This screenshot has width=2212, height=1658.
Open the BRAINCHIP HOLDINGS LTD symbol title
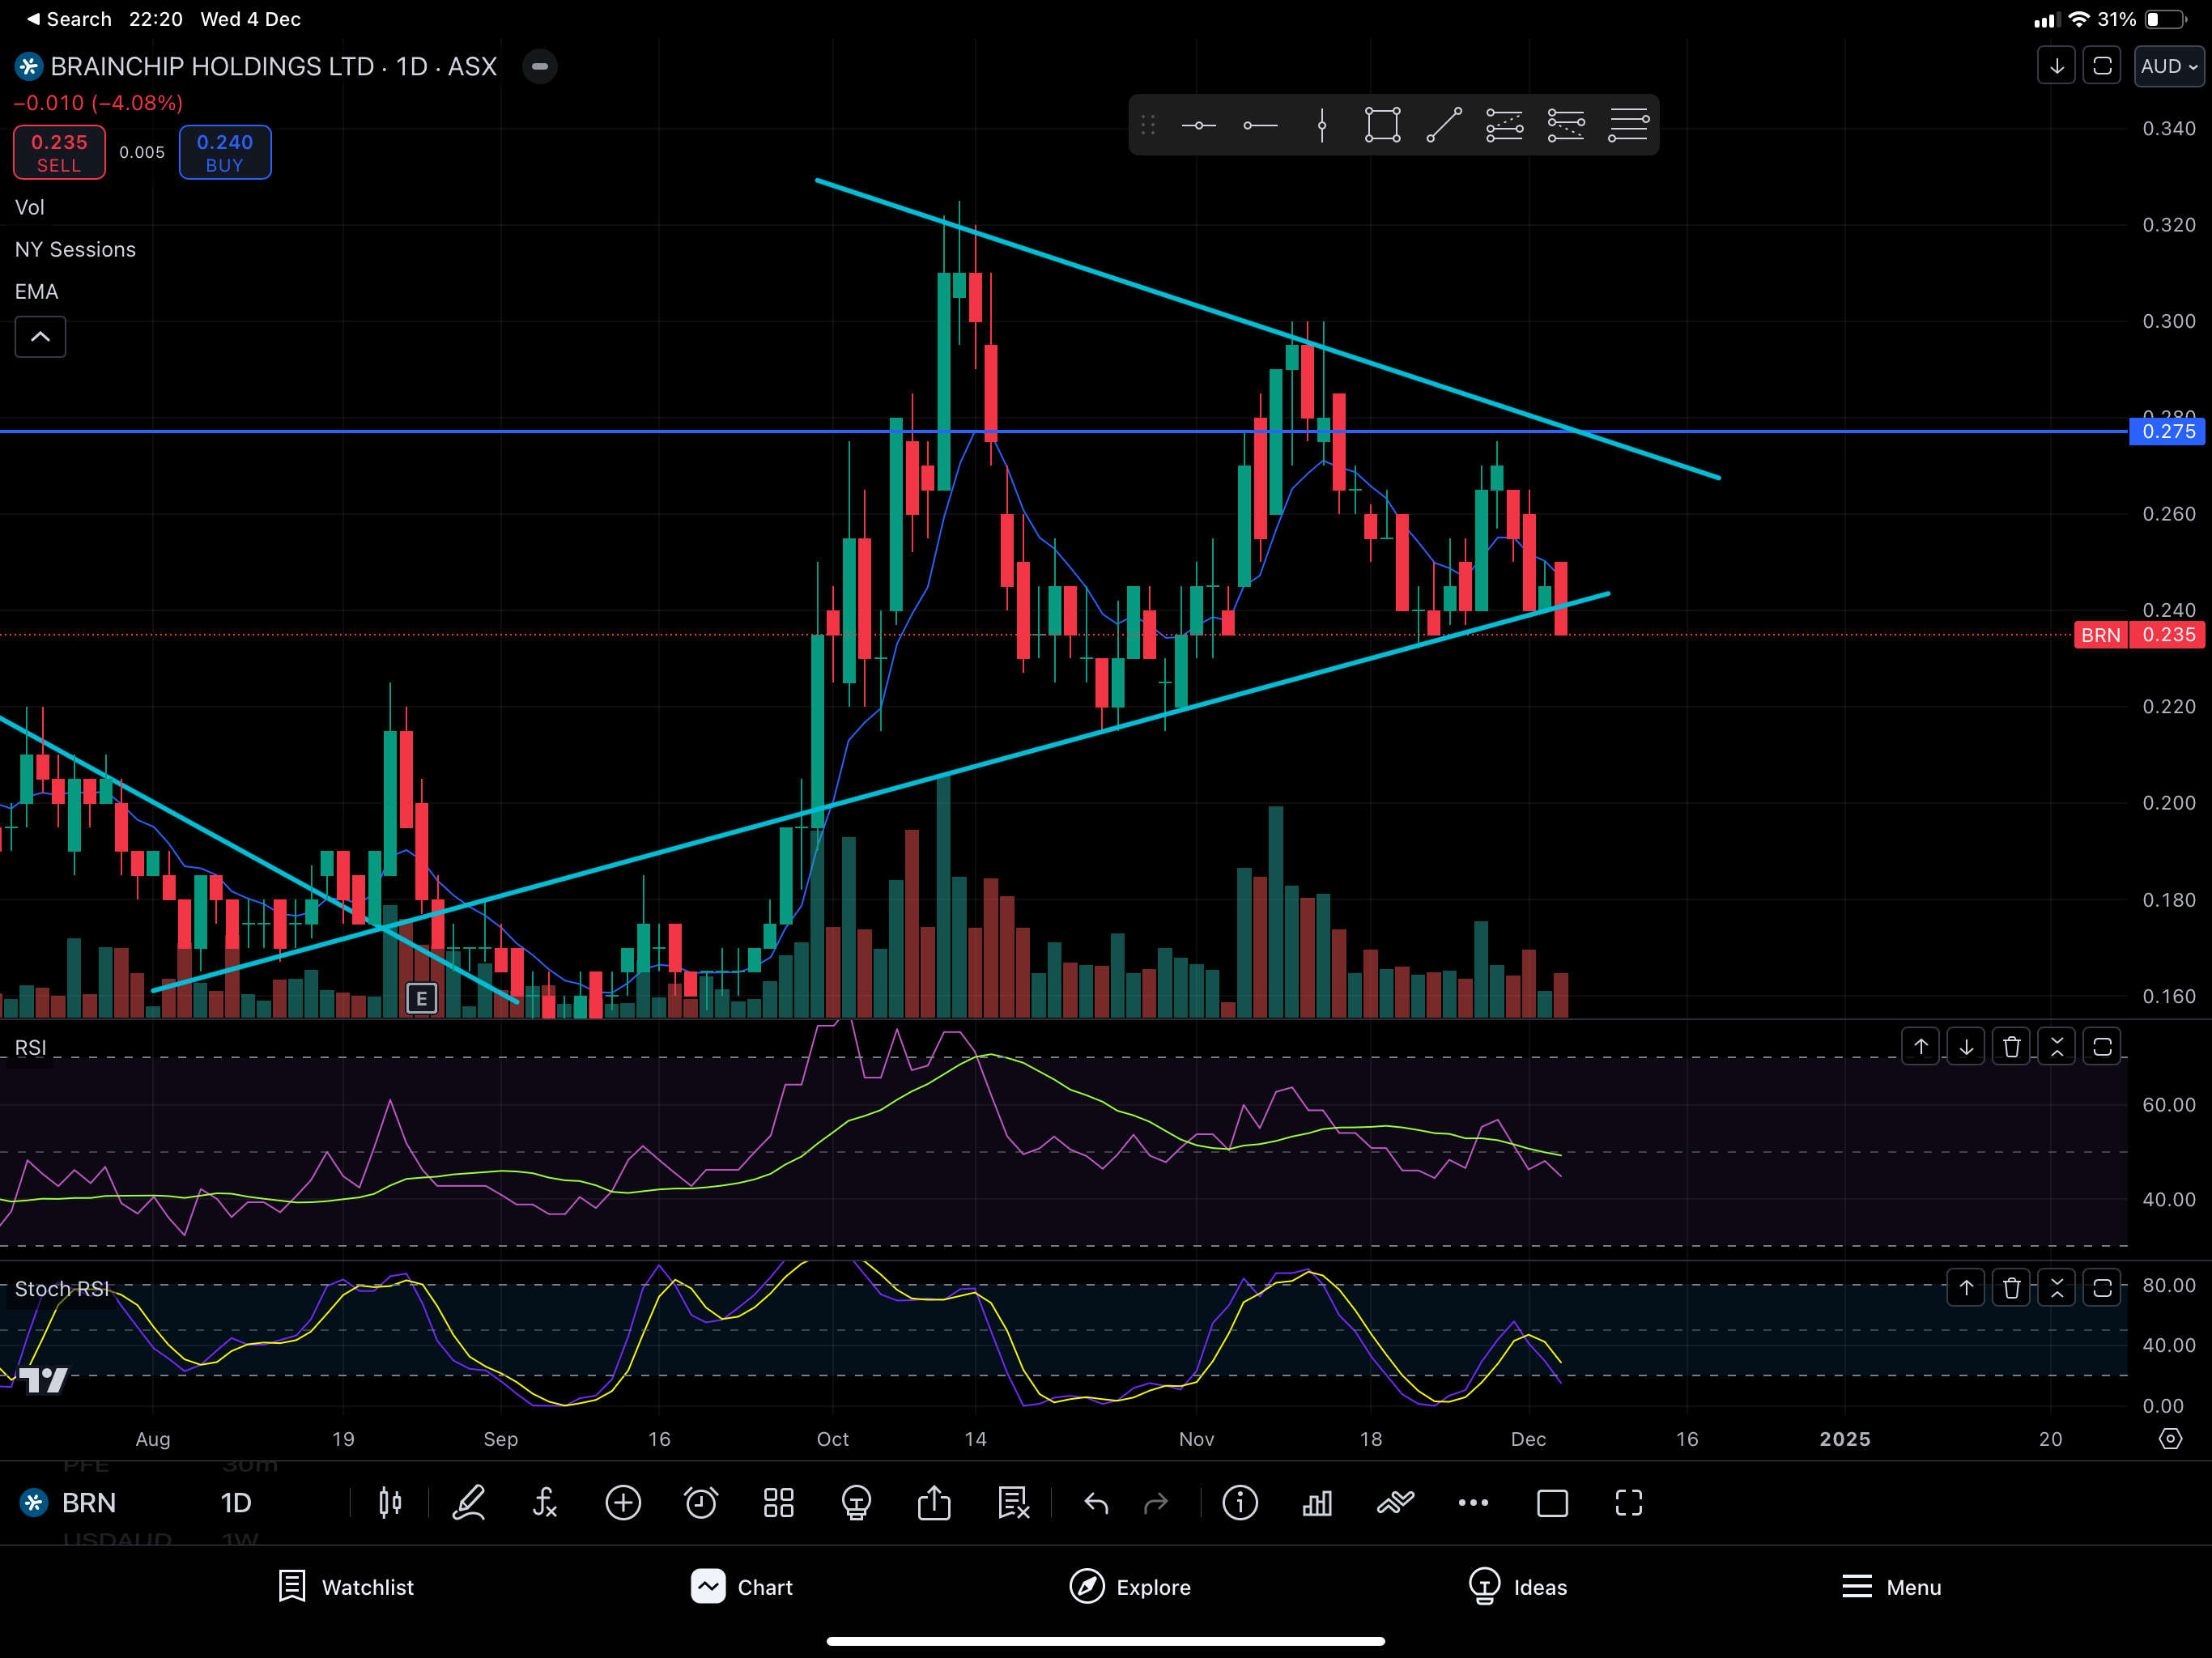pos(273,66)
